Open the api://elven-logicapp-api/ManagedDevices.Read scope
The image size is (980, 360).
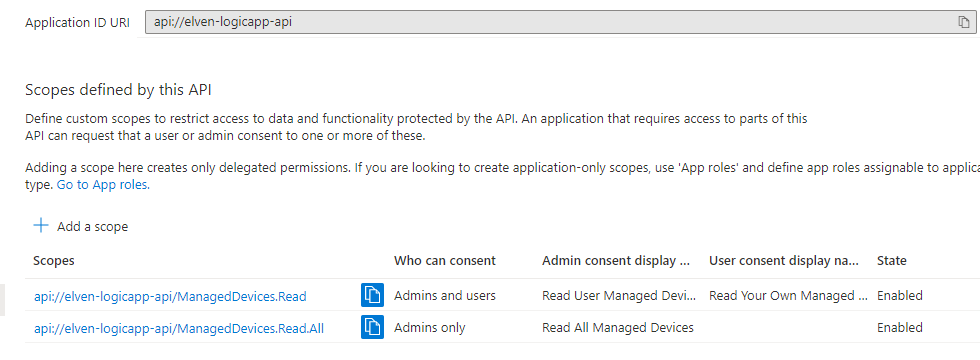(x=170, y=296)
